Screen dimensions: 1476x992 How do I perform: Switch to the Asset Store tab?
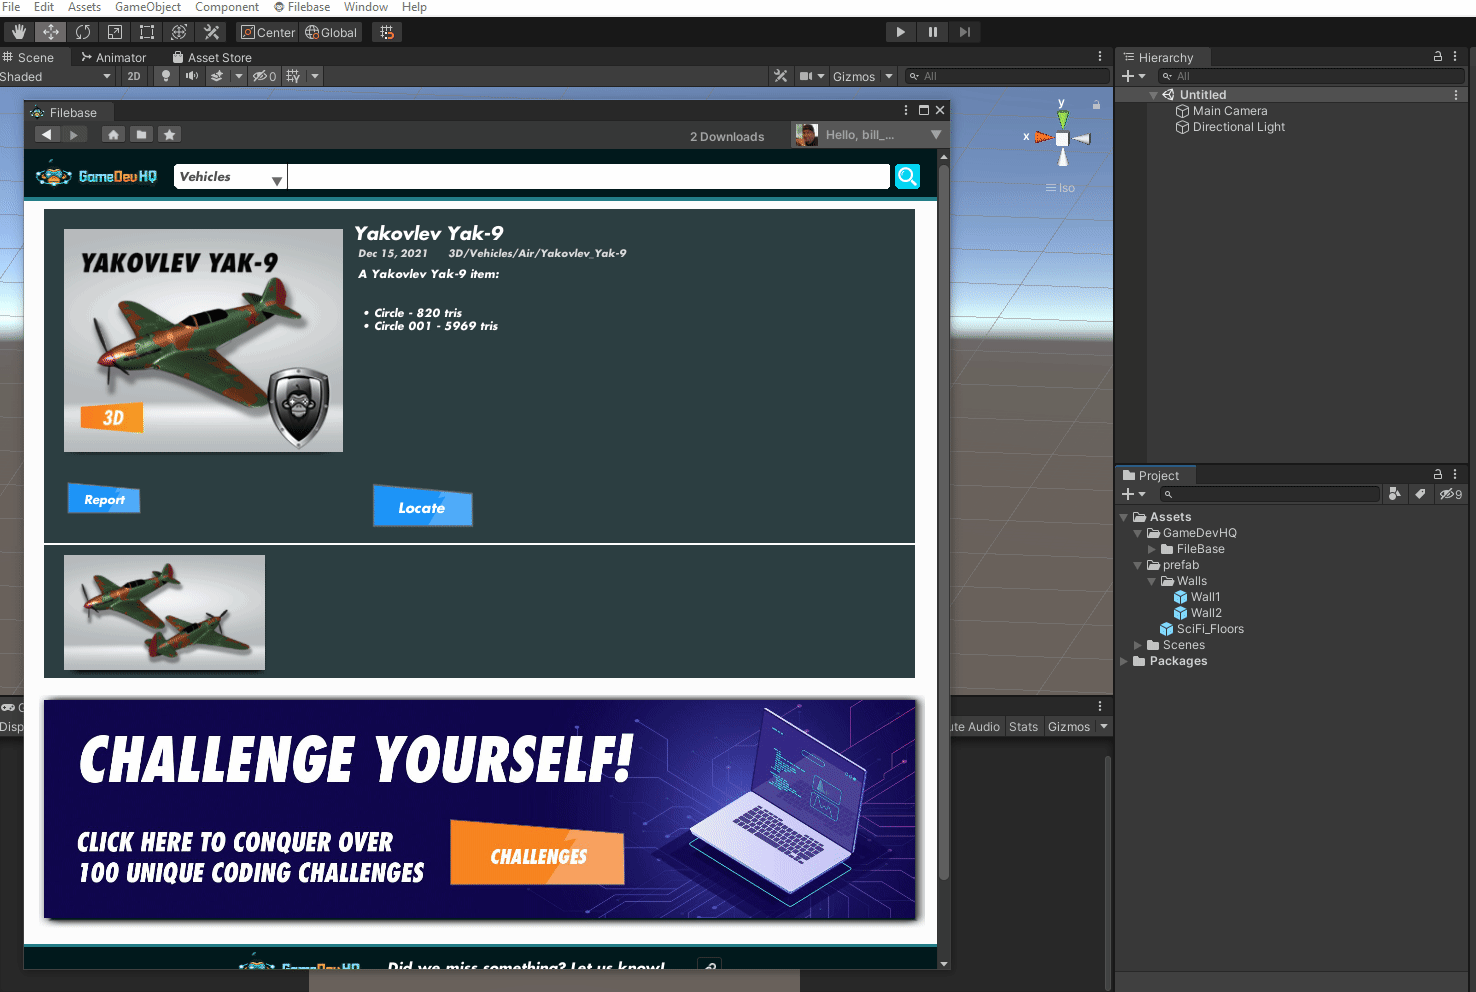click(x=212, y=57)
